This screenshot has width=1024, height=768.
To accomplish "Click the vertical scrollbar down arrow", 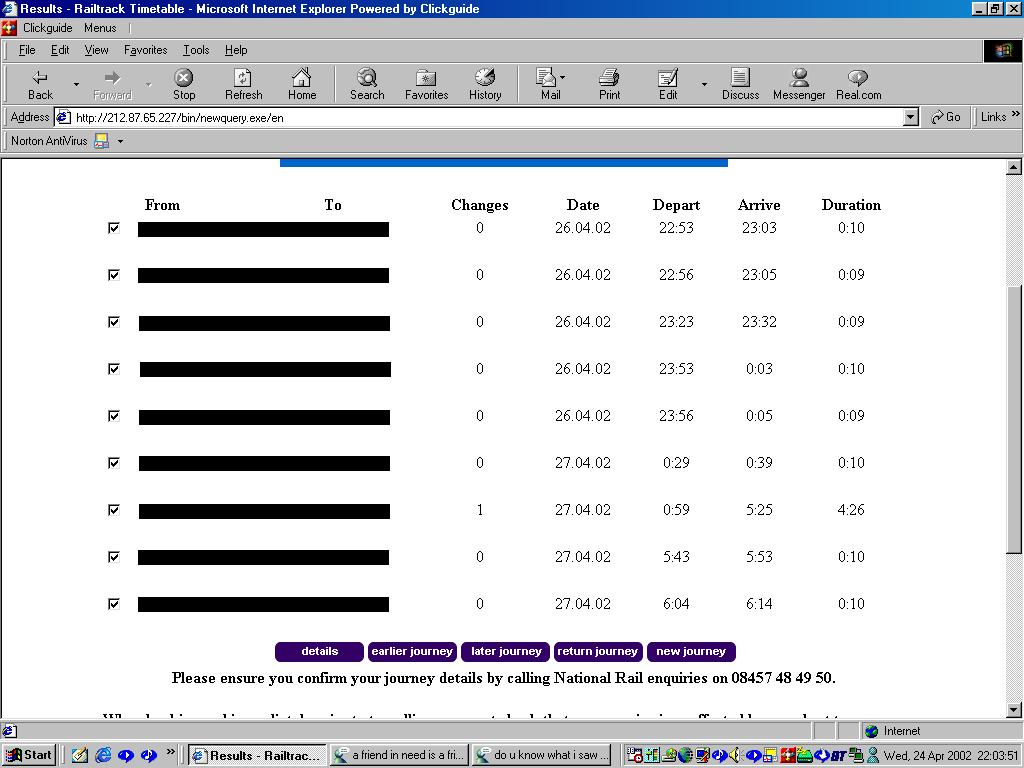I will [1014, 710].
